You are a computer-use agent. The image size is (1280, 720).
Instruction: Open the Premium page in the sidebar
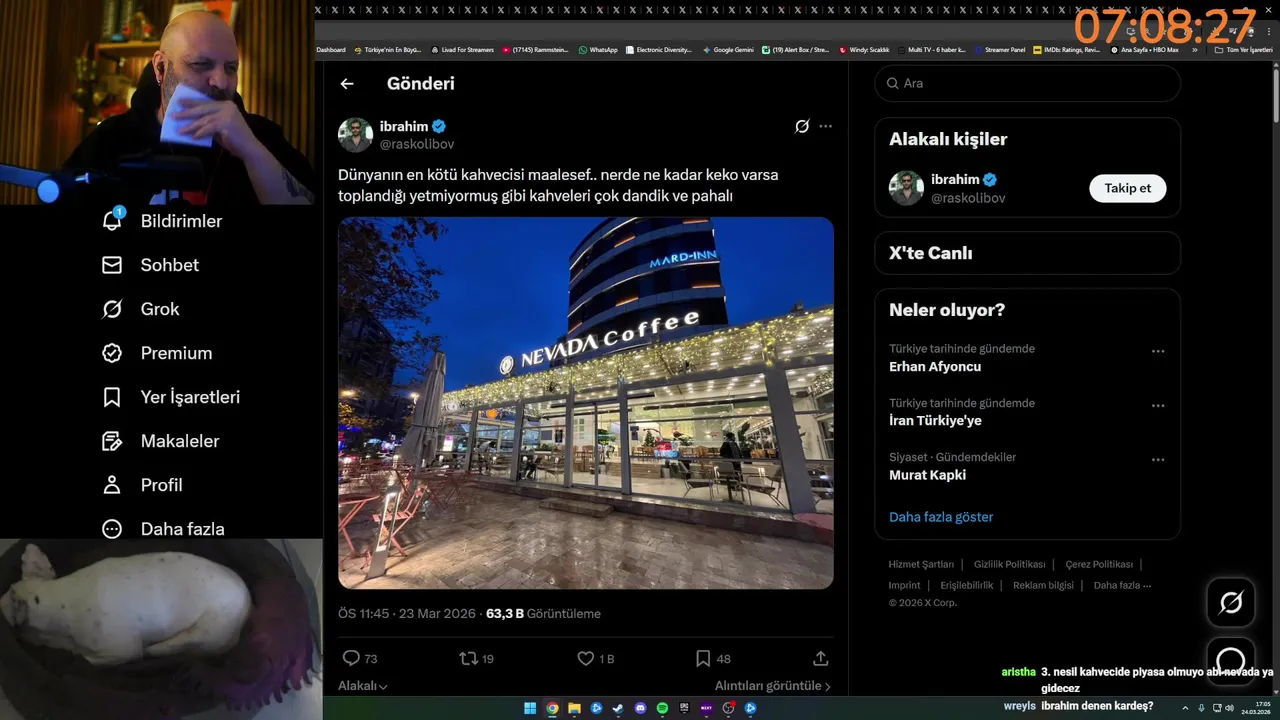point(157,353)
